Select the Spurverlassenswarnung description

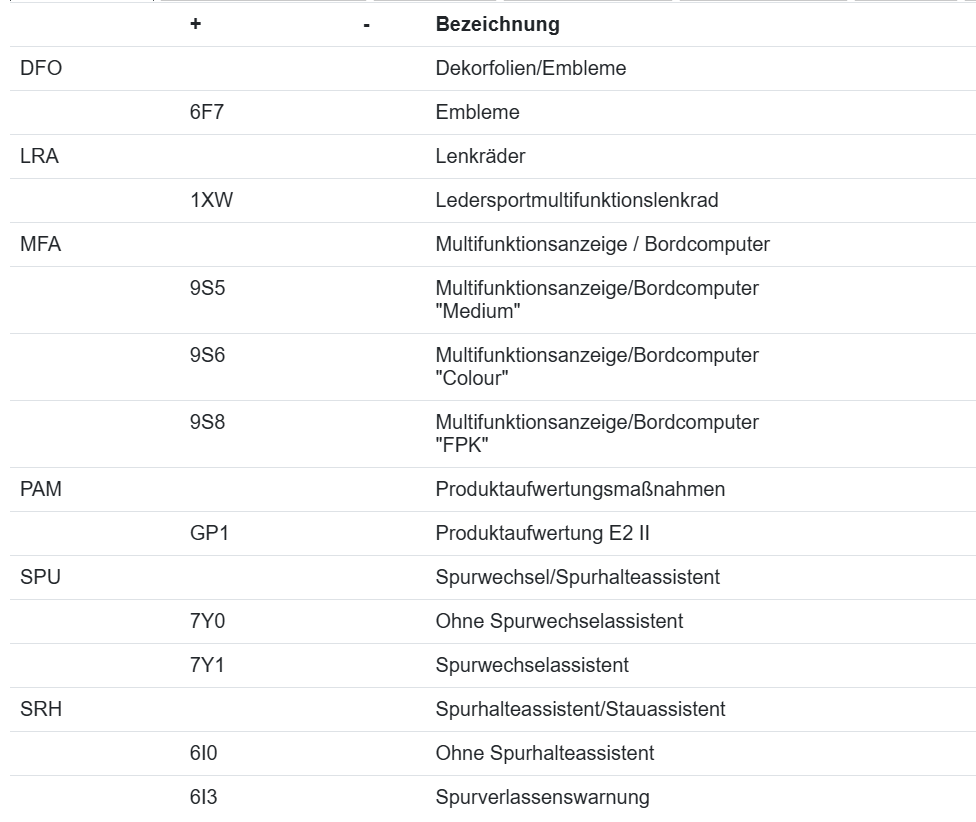click(x=542, y=797)
